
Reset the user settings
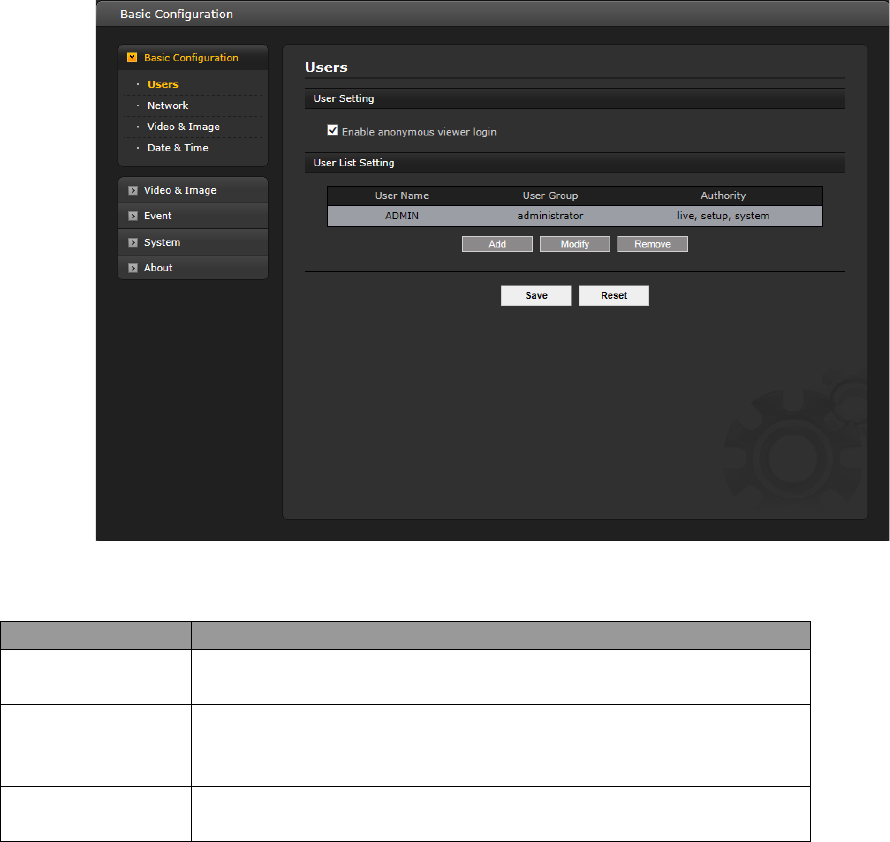614,296
